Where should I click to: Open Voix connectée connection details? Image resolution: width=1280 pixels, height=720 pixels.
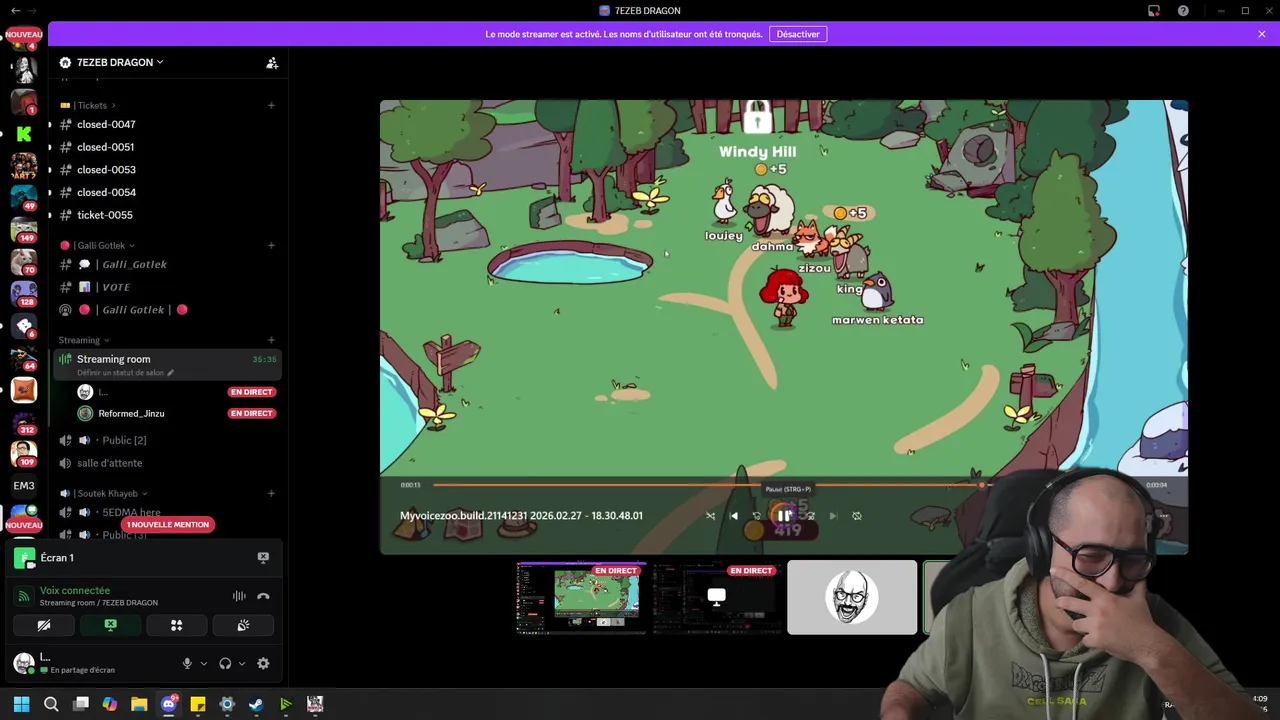tap(75, 590)
